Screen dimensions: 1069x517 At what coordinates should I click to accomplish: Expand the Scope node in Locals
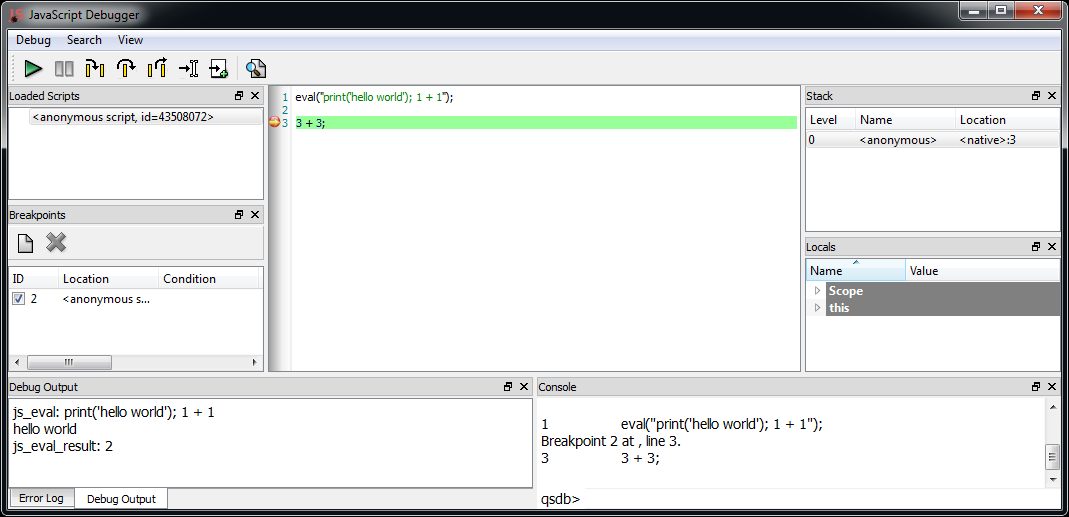coord(818,291)
